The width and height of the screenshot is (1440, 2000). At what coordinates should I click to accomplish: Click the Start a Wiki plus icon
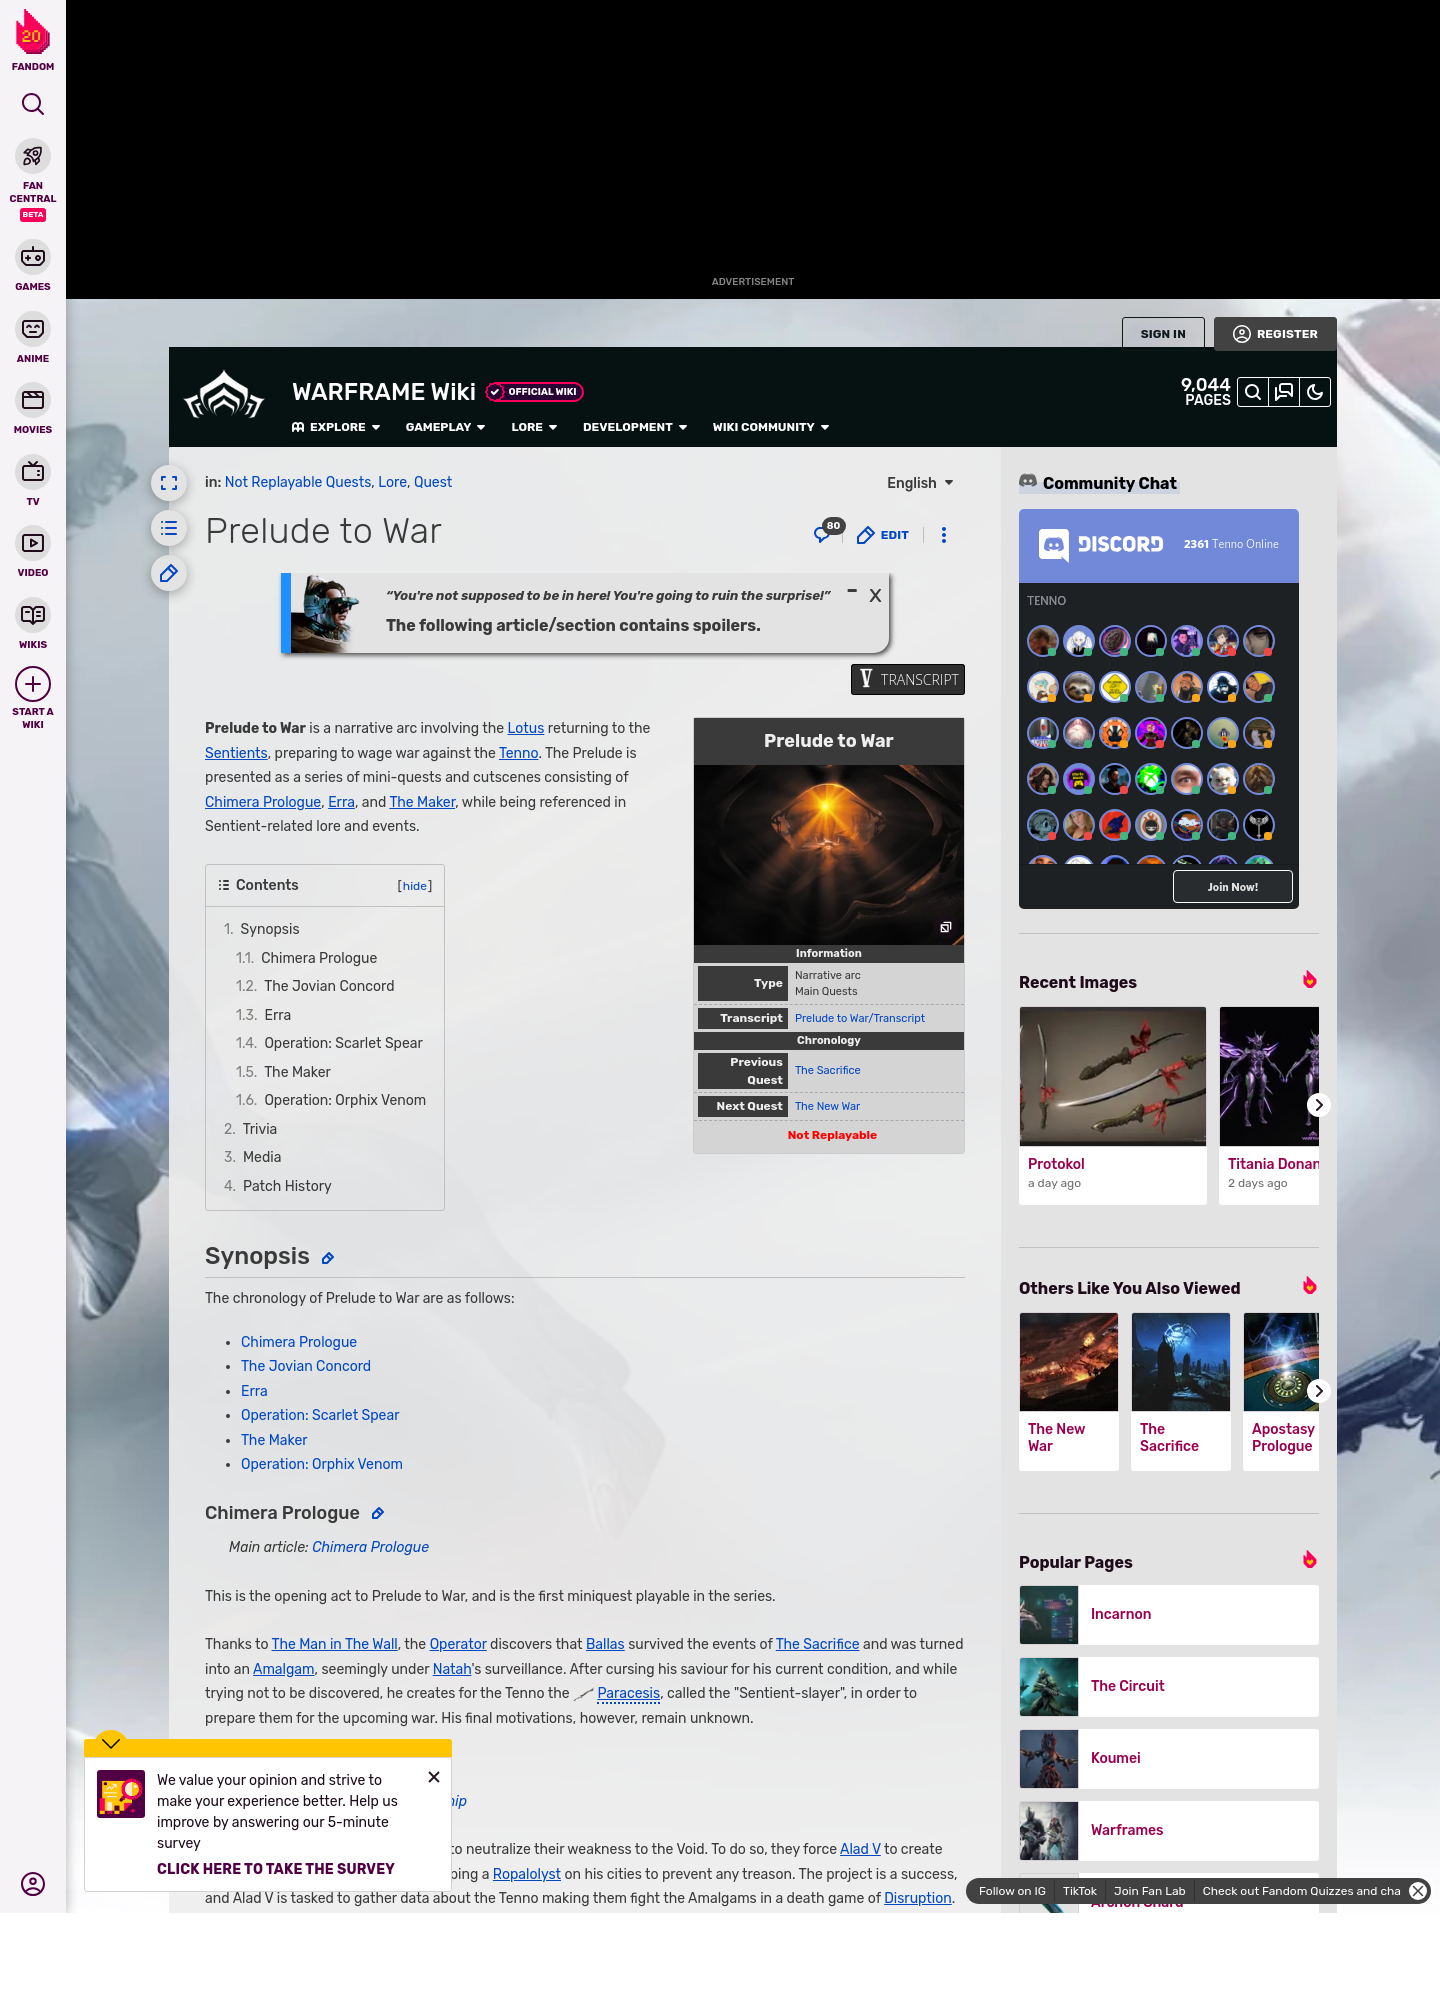coord(33,684)
